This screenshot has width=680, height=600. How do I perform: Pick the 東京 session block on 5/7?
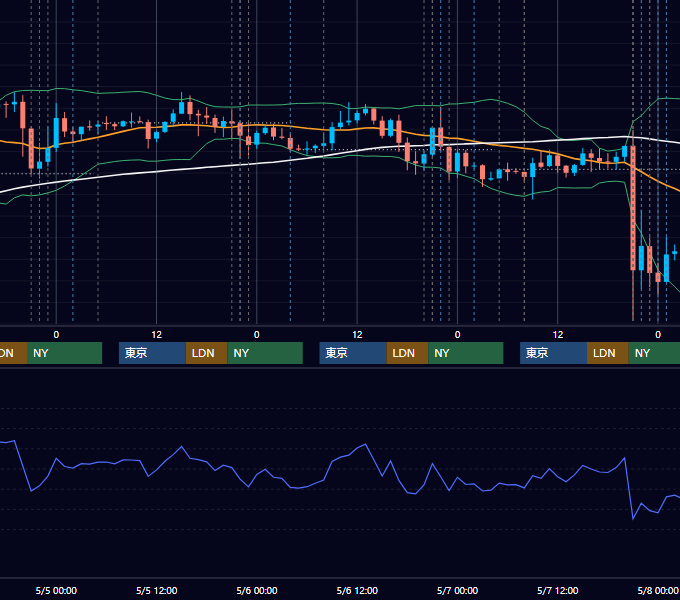[554, 353]
